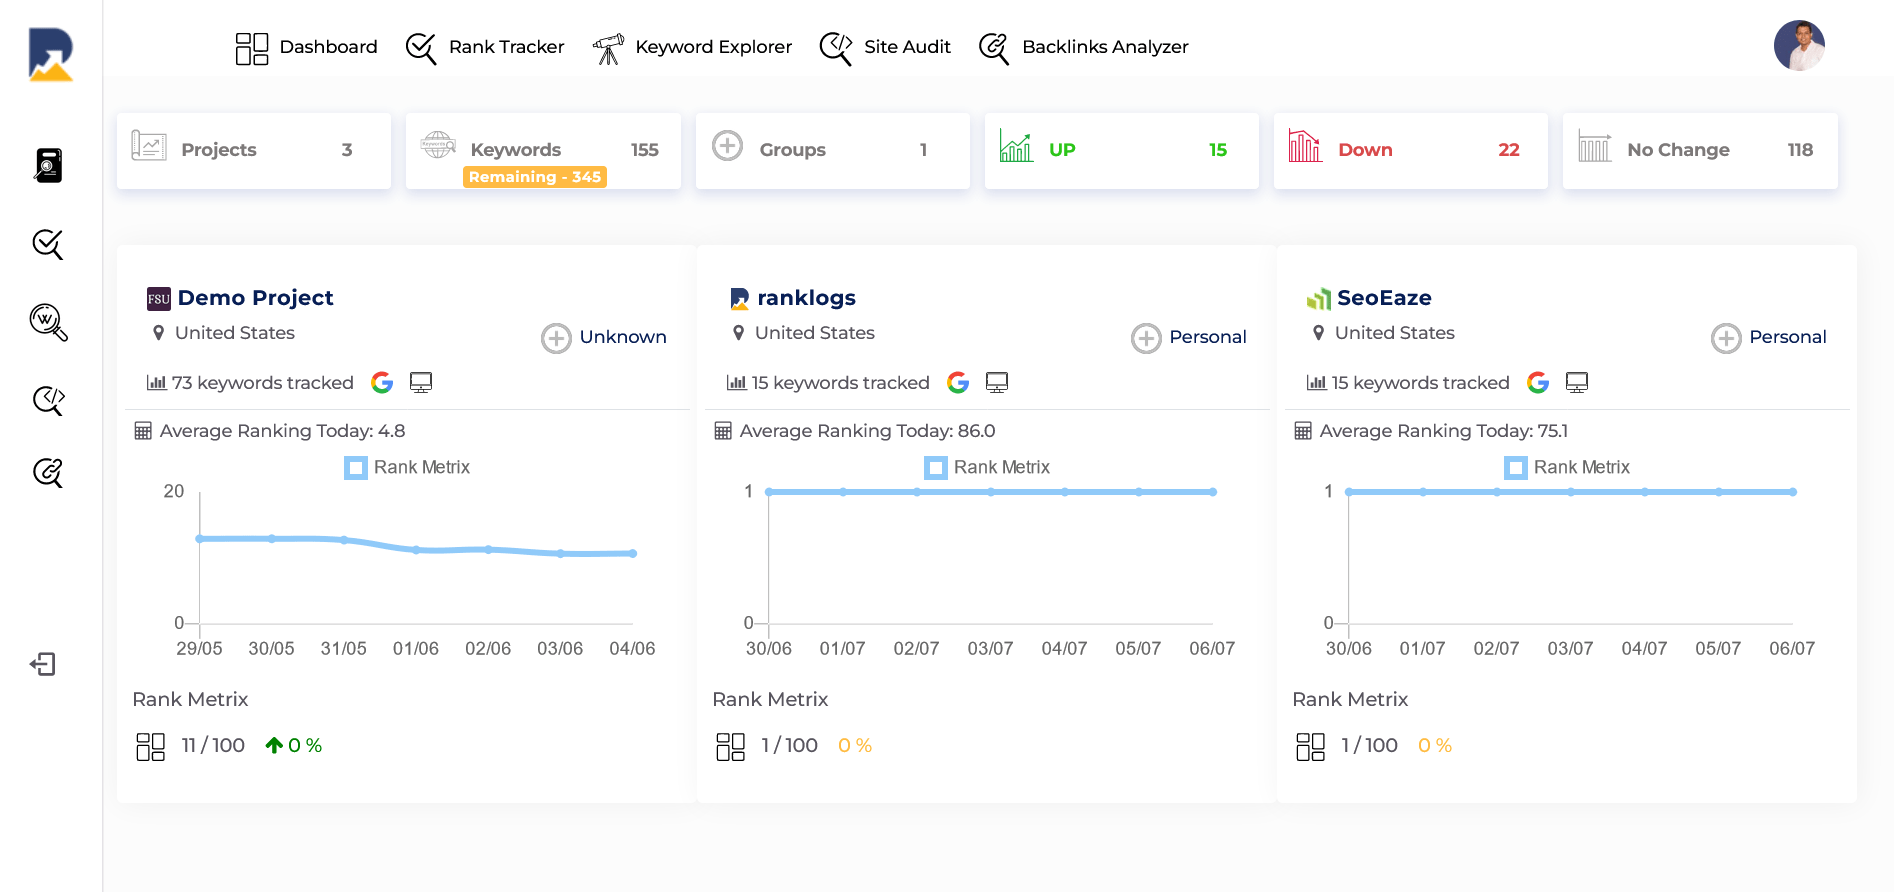Screen dimensions: 1894x892
Task: Click the Unknown group label
Action: (623, 337)
